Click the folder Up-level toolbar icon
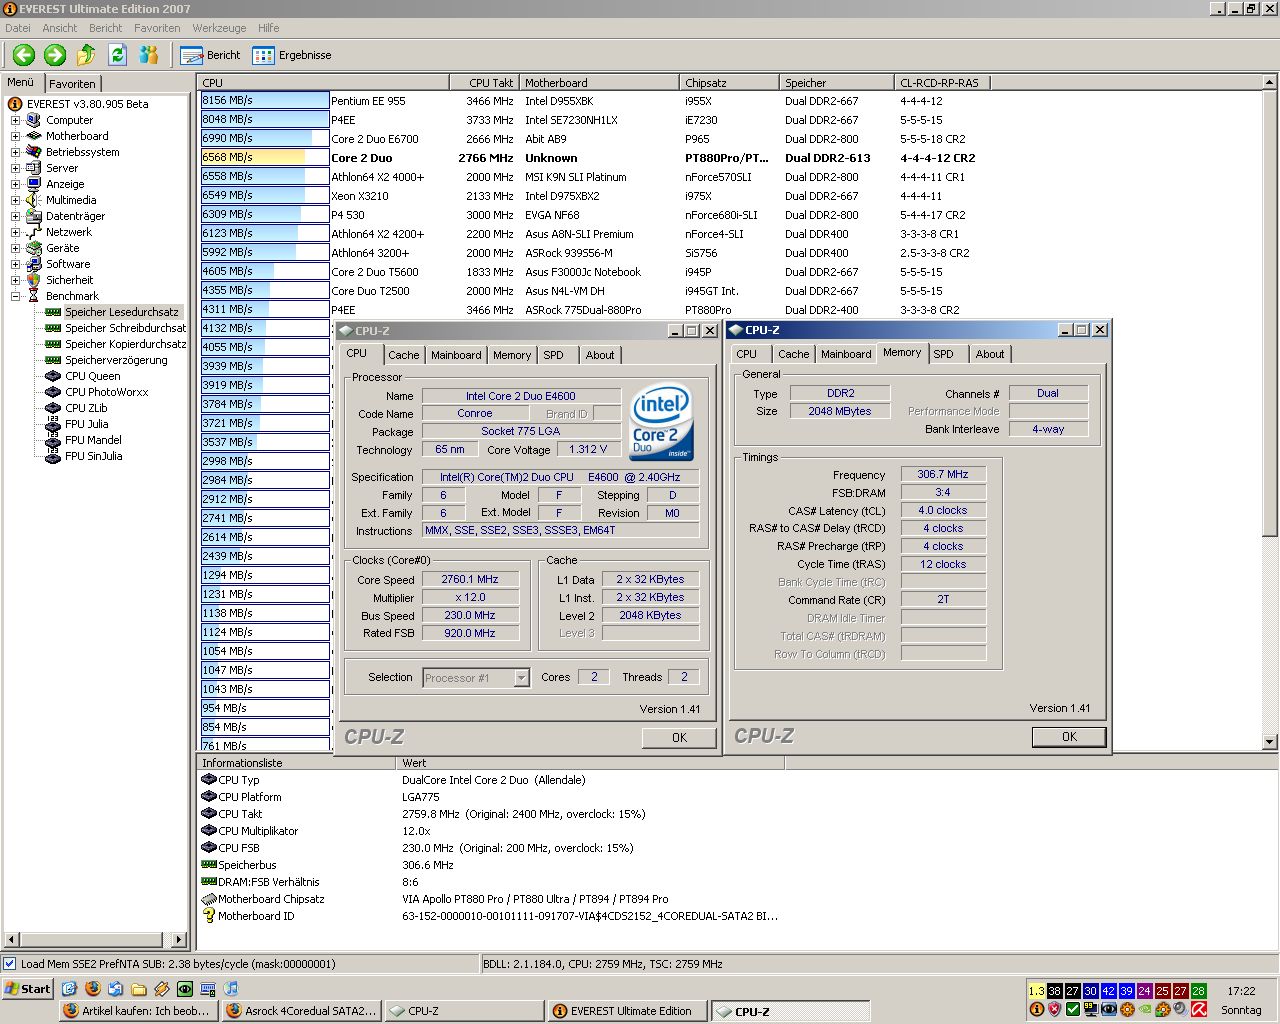This screenshot has width=1280, height=1024. pyautogui.click(x=86, y=55)
